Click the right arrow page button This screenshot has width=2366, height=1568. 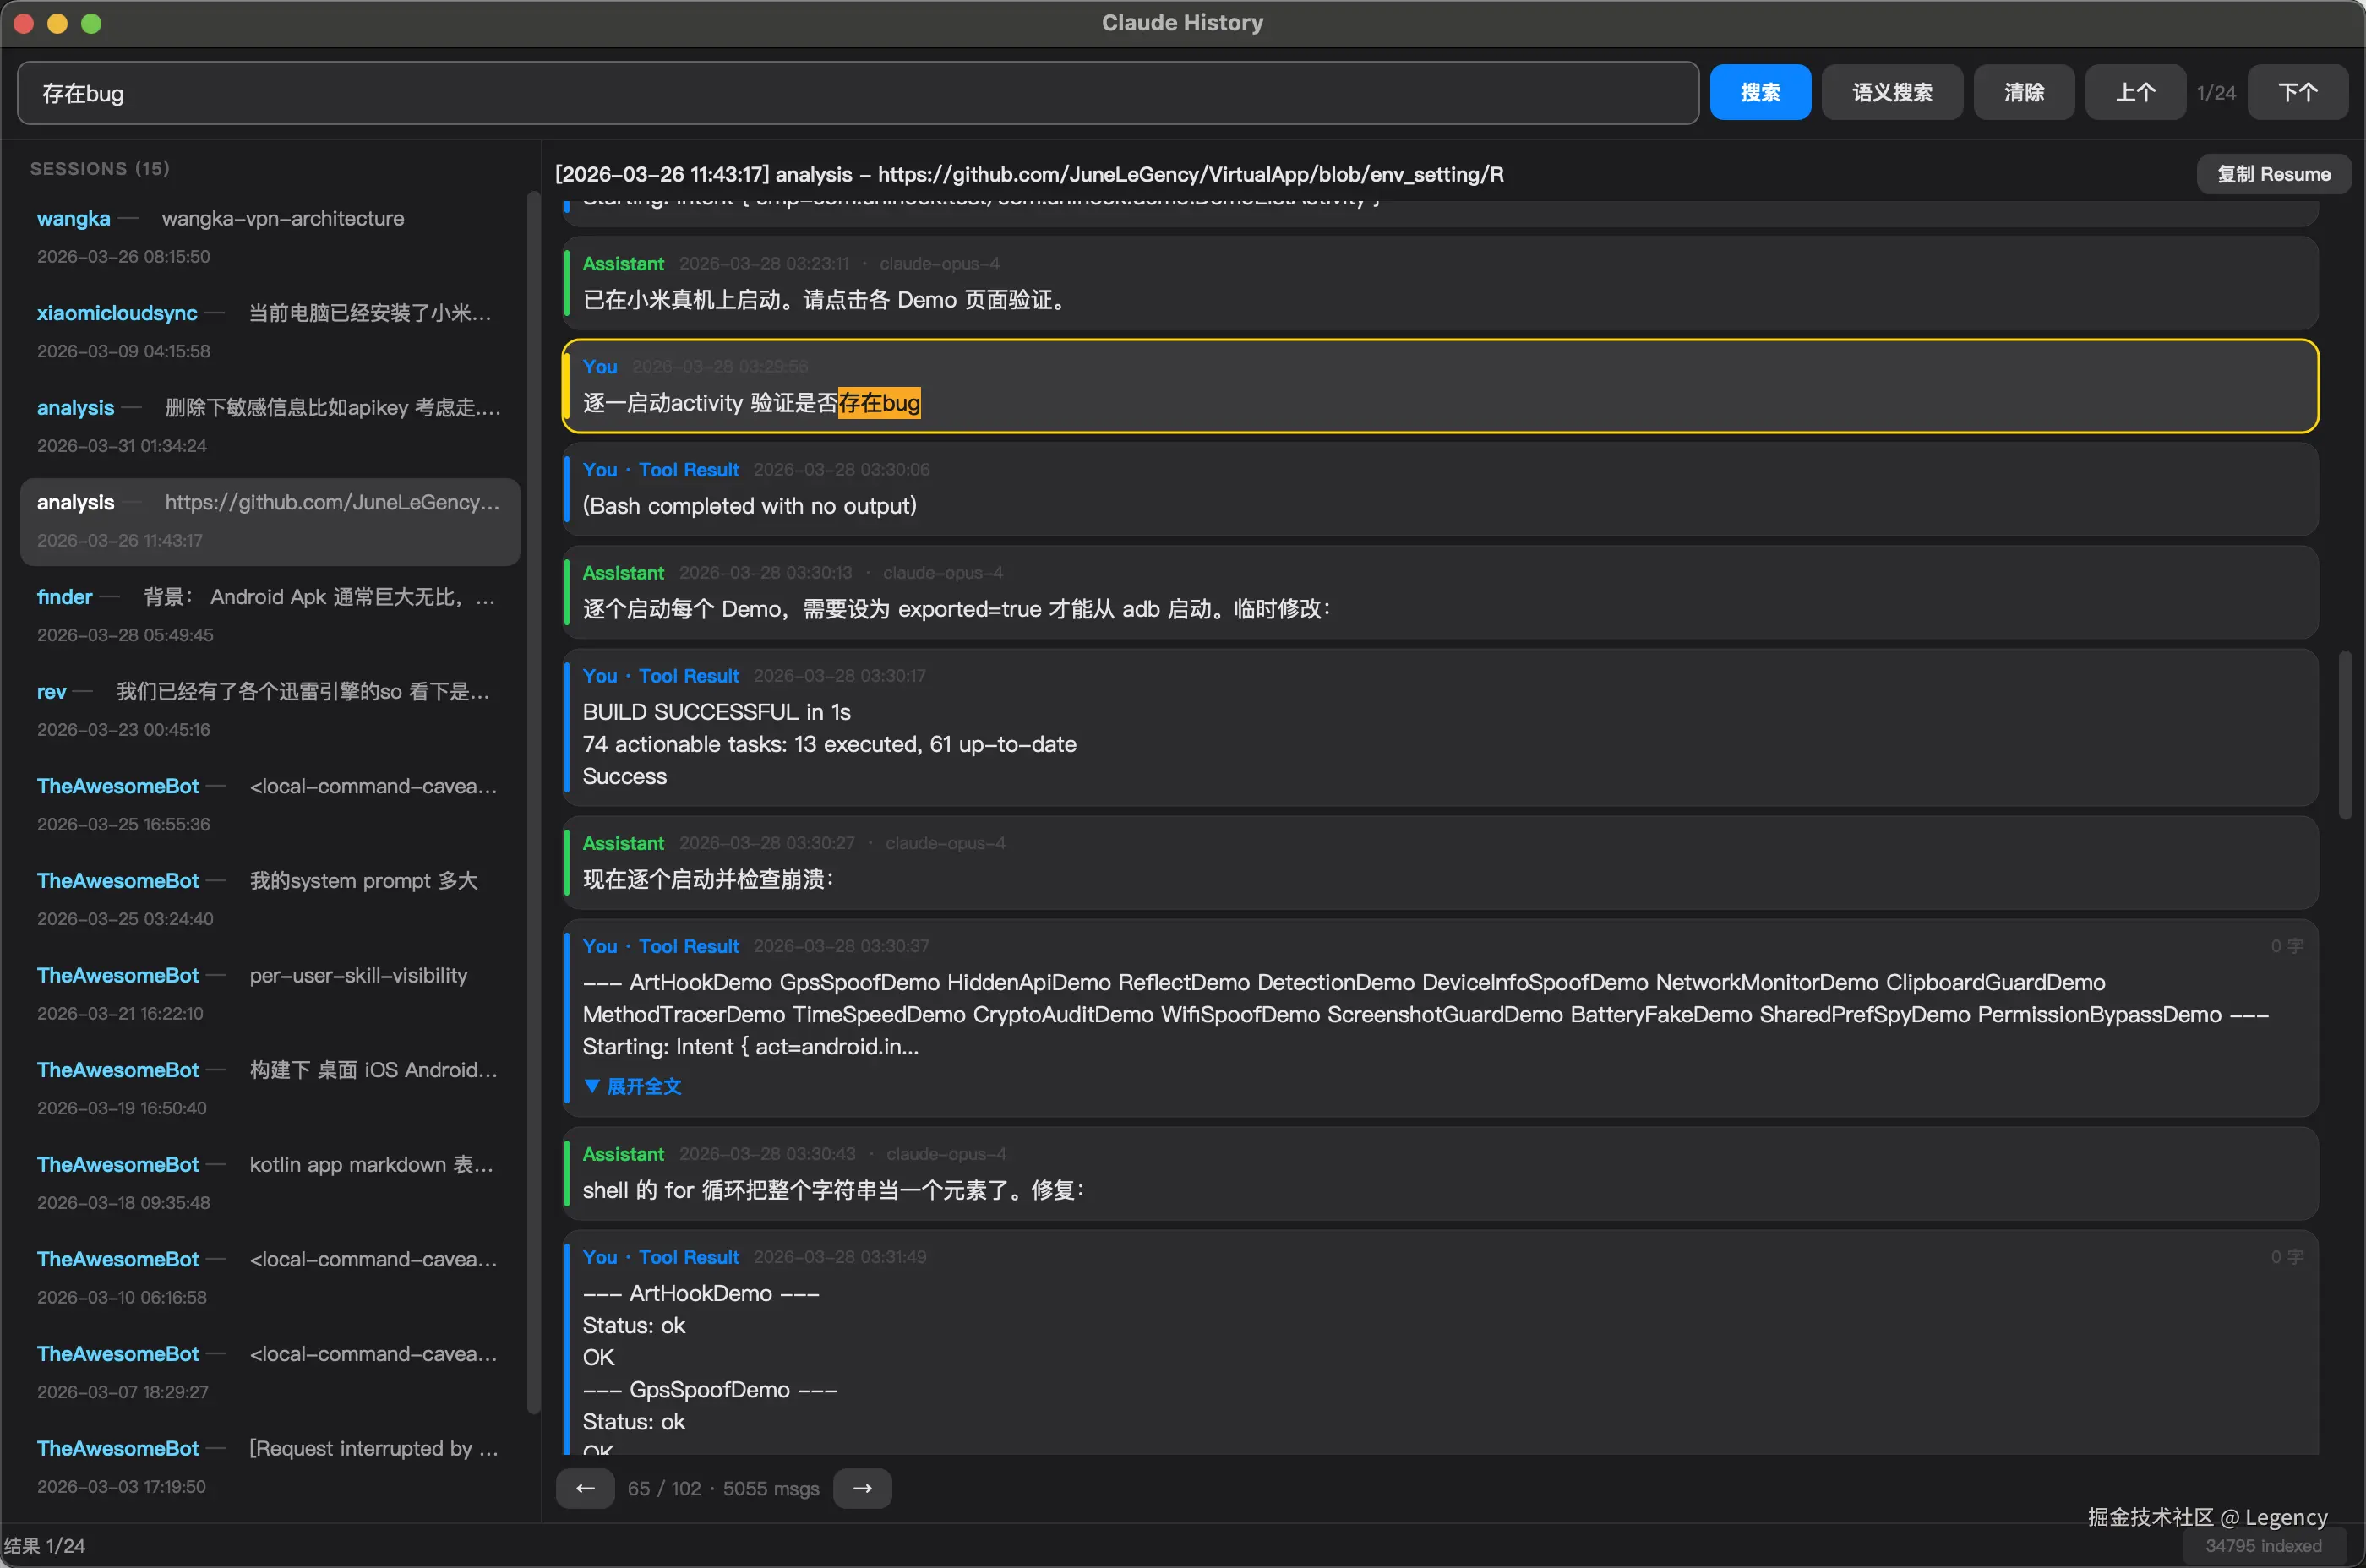[x=862, y=1488]
